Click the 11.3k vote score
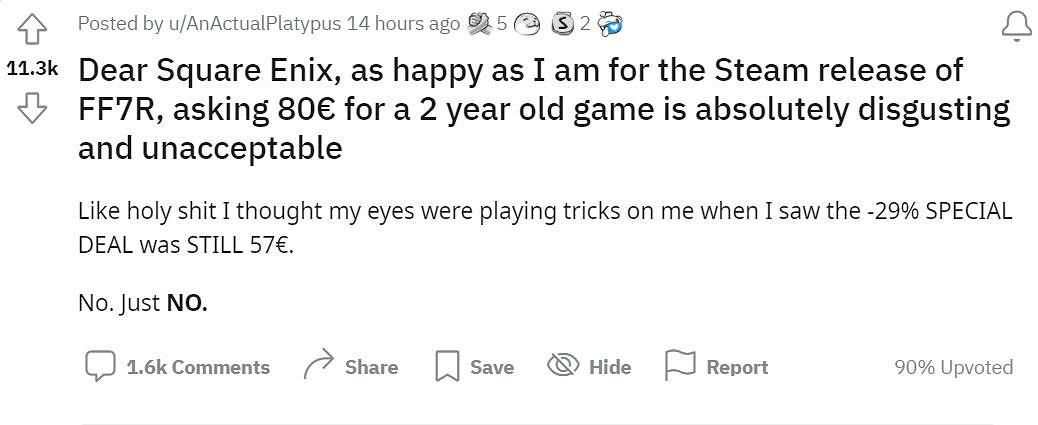The image size is (1038, 425). coord(33,69)
